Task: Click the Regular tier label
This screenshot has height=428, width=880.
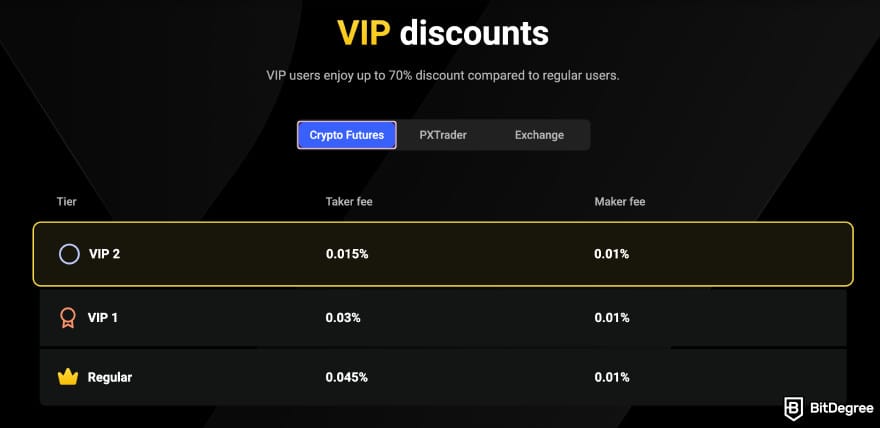Action: 110,377
